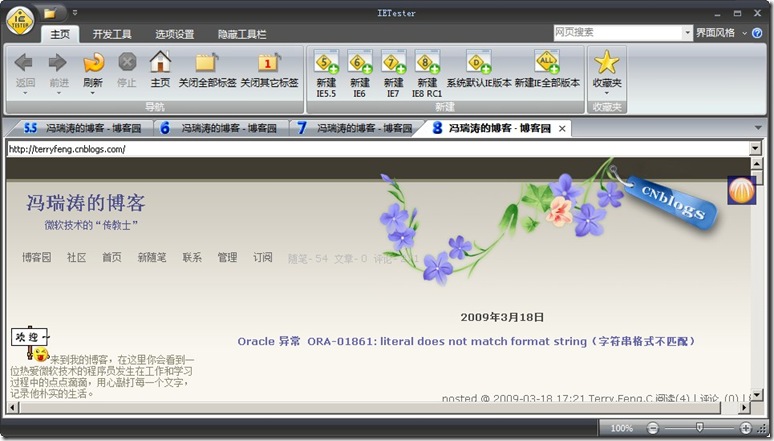Click the 2009年3月18日 date heading
The image size is (774, 441).
502,317
